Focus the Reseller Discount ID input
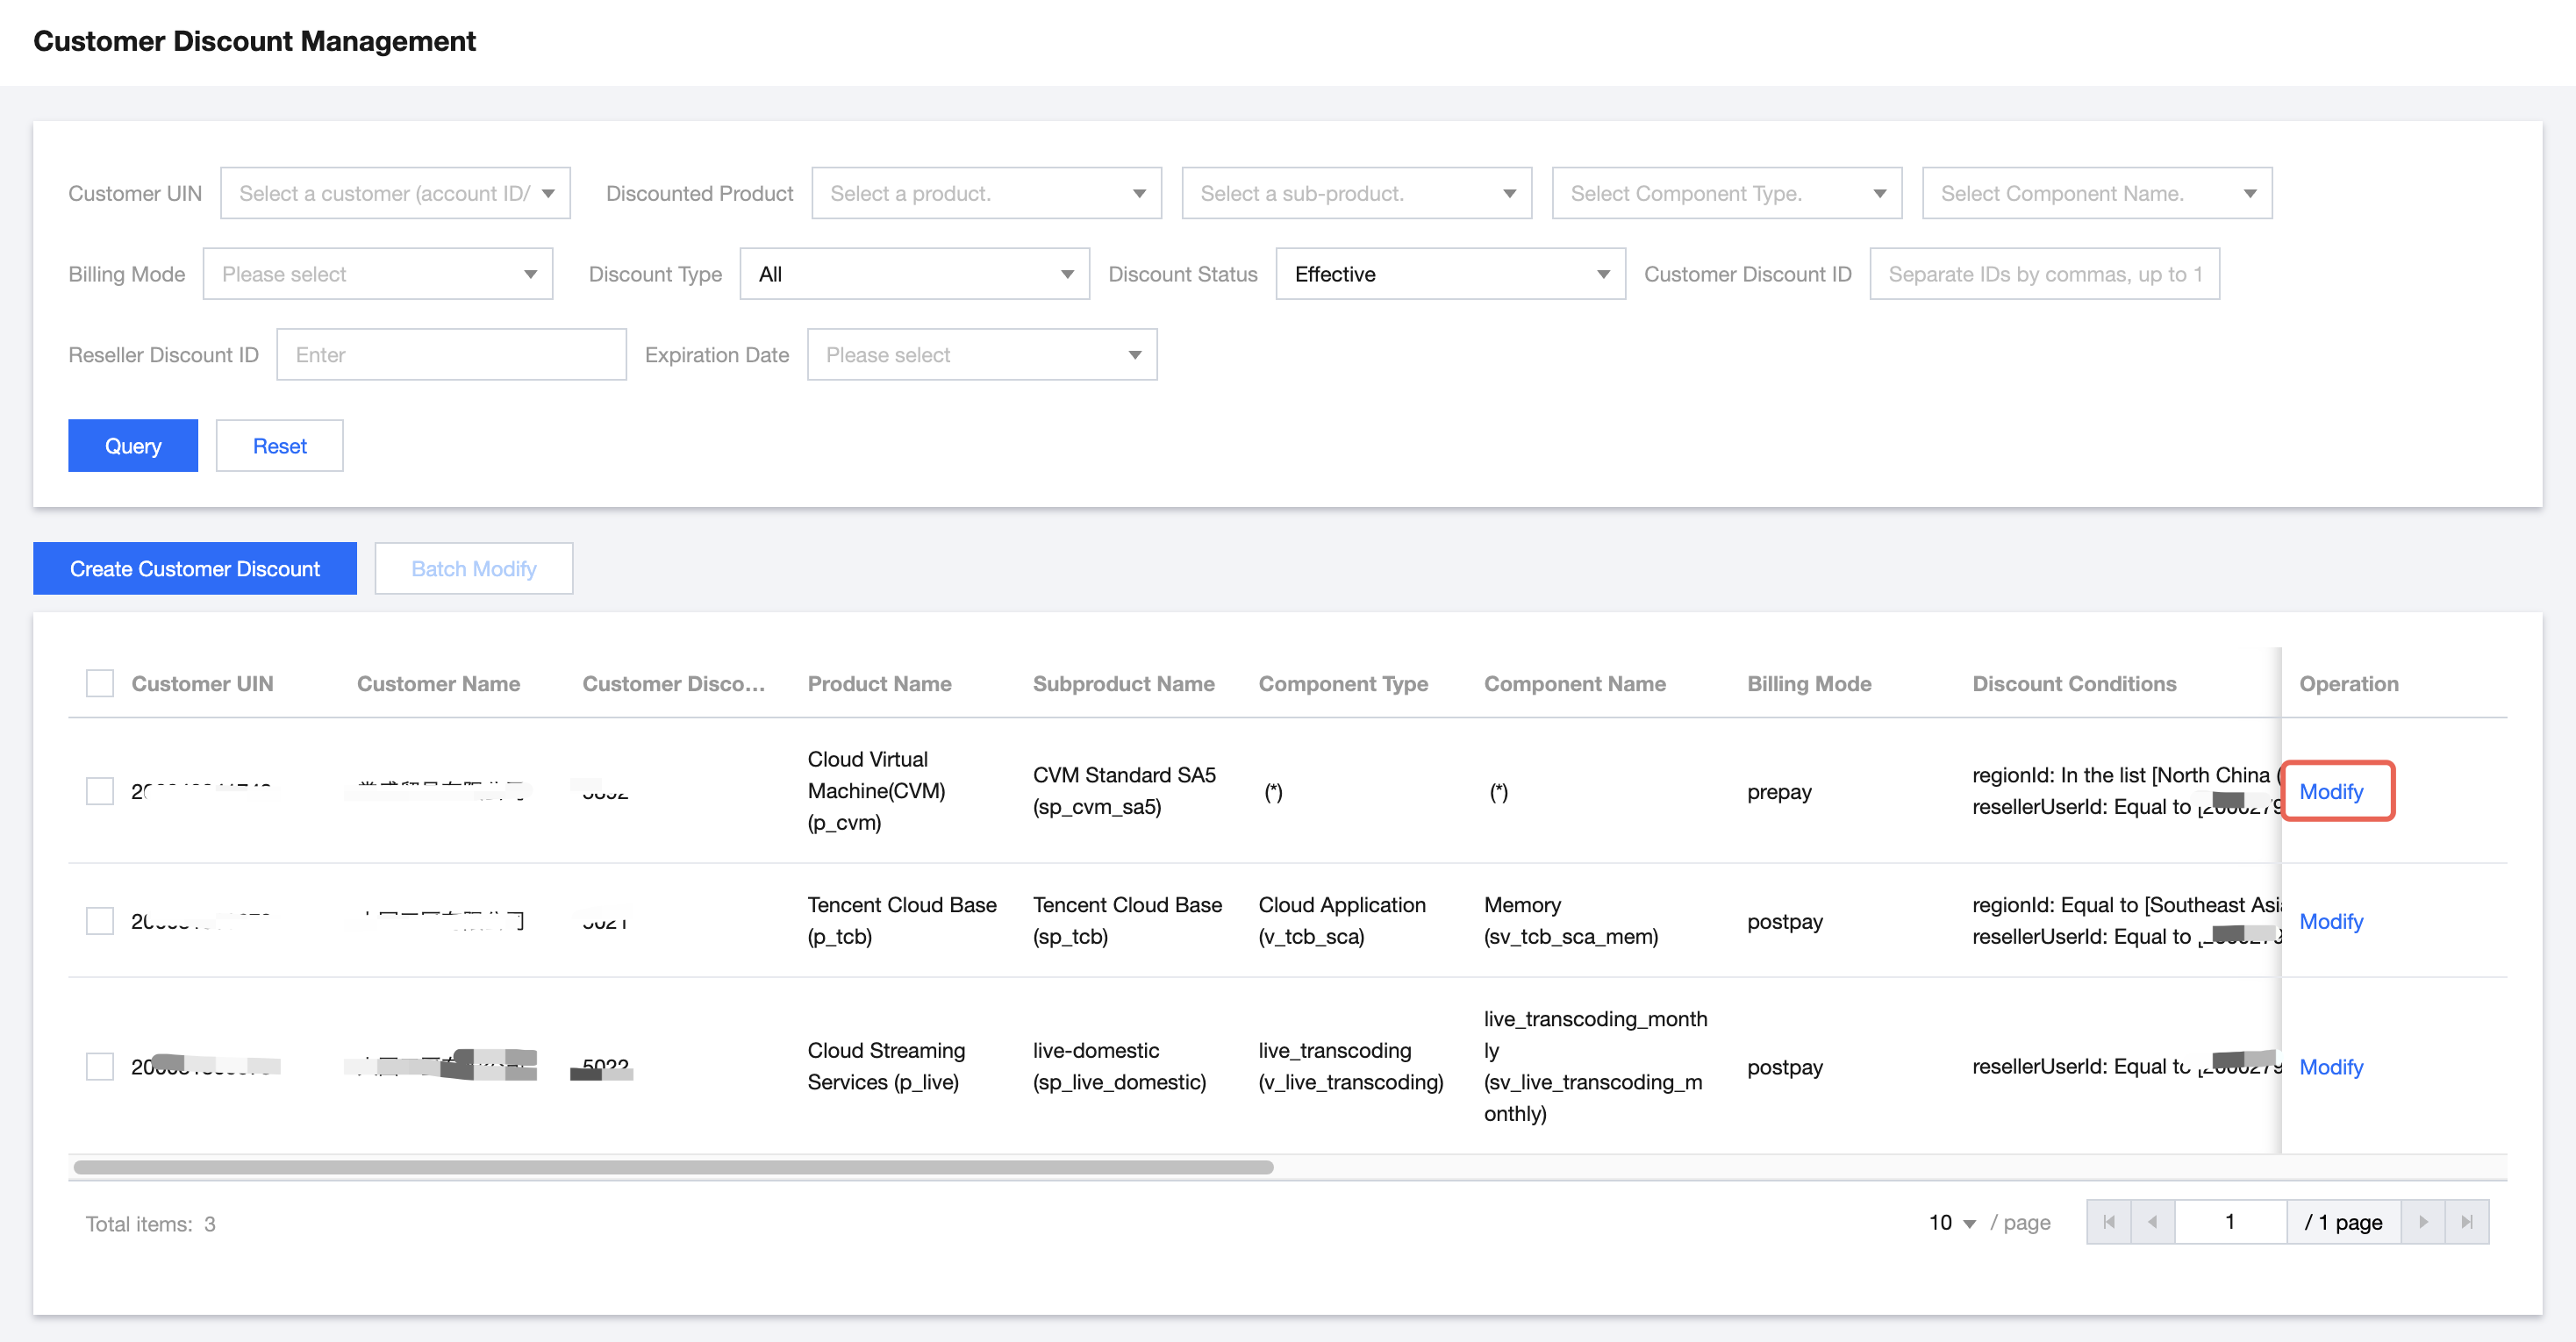 point(451,355)
